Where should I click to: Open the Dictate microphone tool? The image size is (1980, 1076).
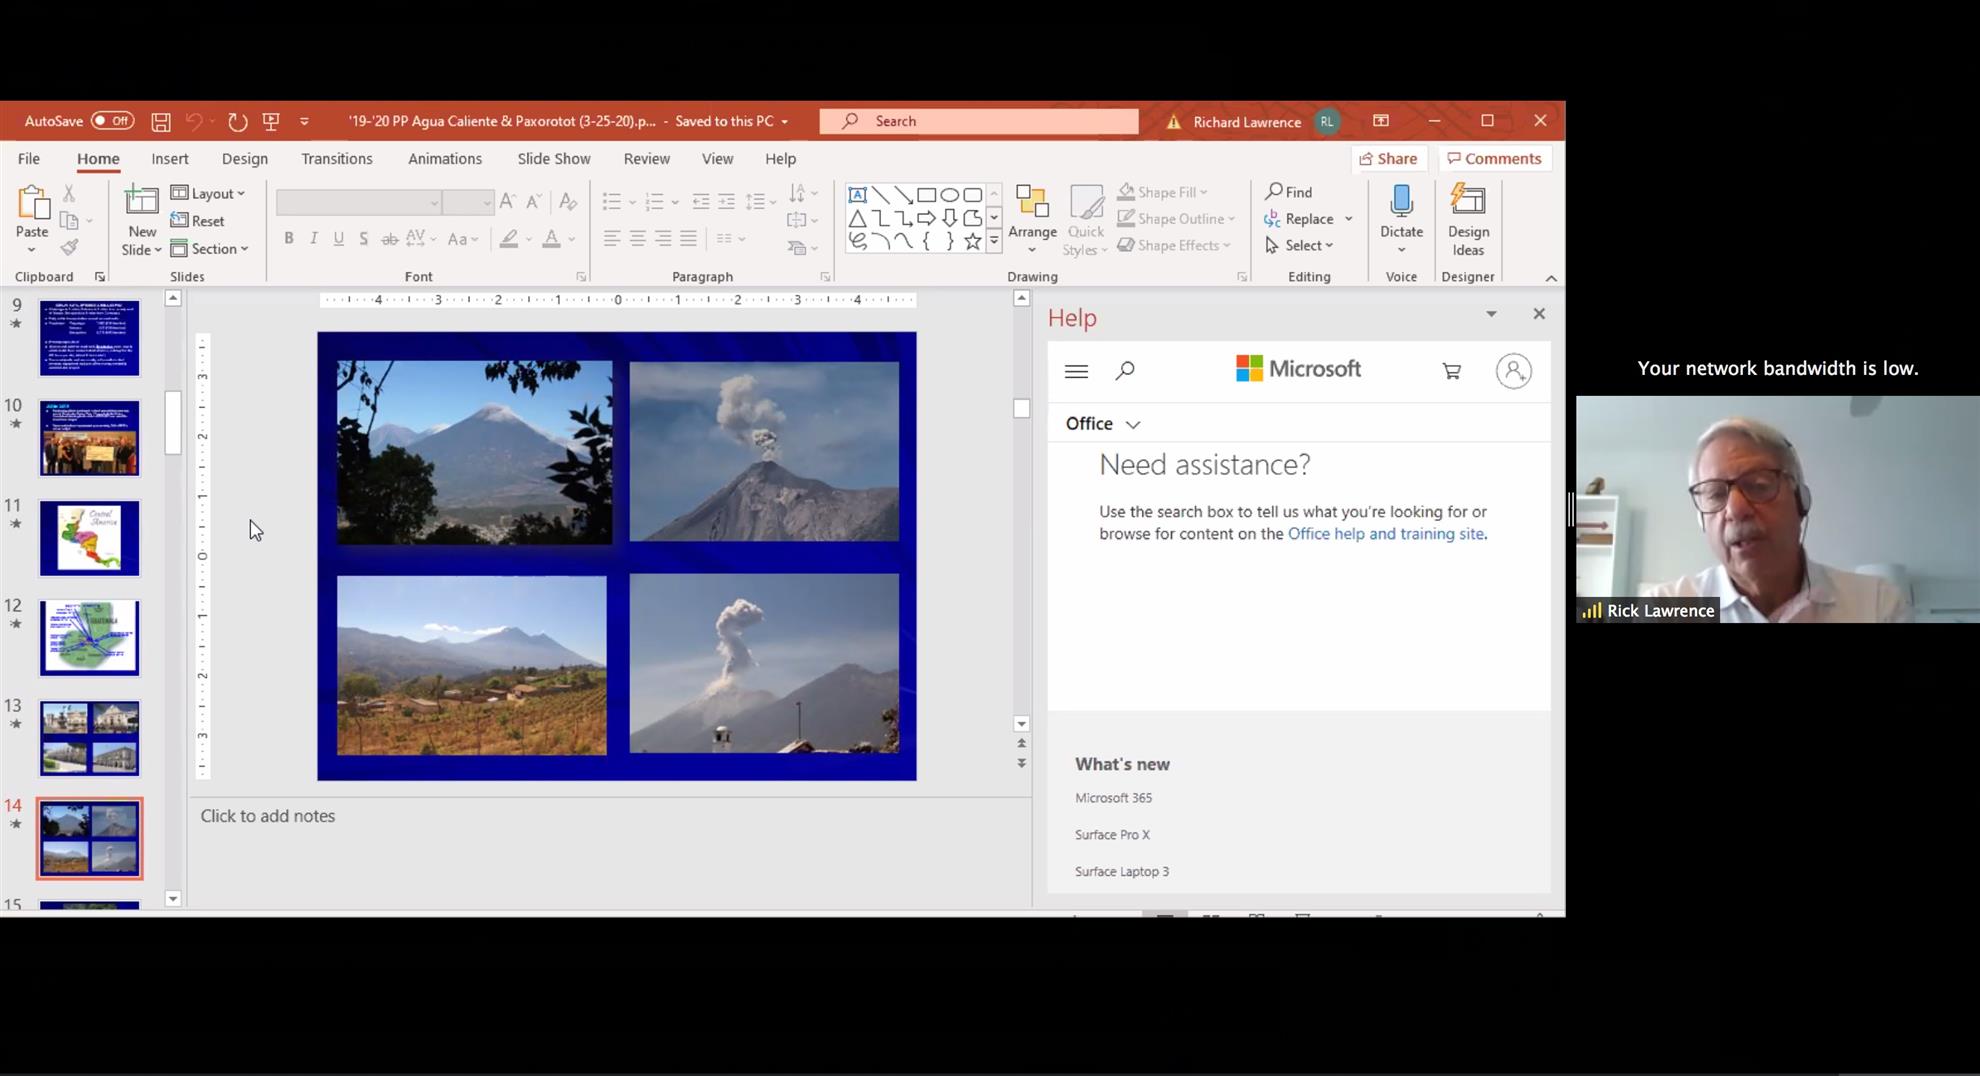[1401, 205]
